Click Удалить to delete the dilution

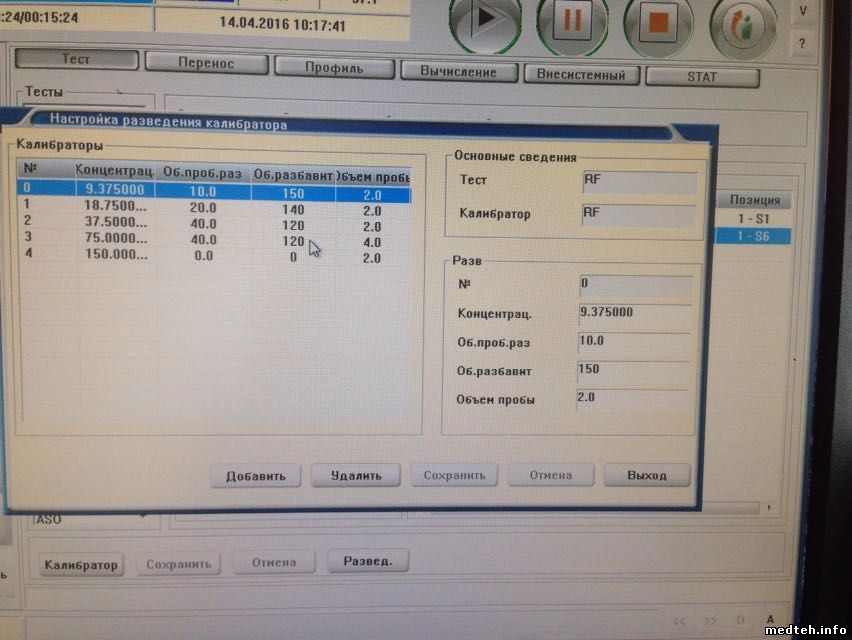356,476
